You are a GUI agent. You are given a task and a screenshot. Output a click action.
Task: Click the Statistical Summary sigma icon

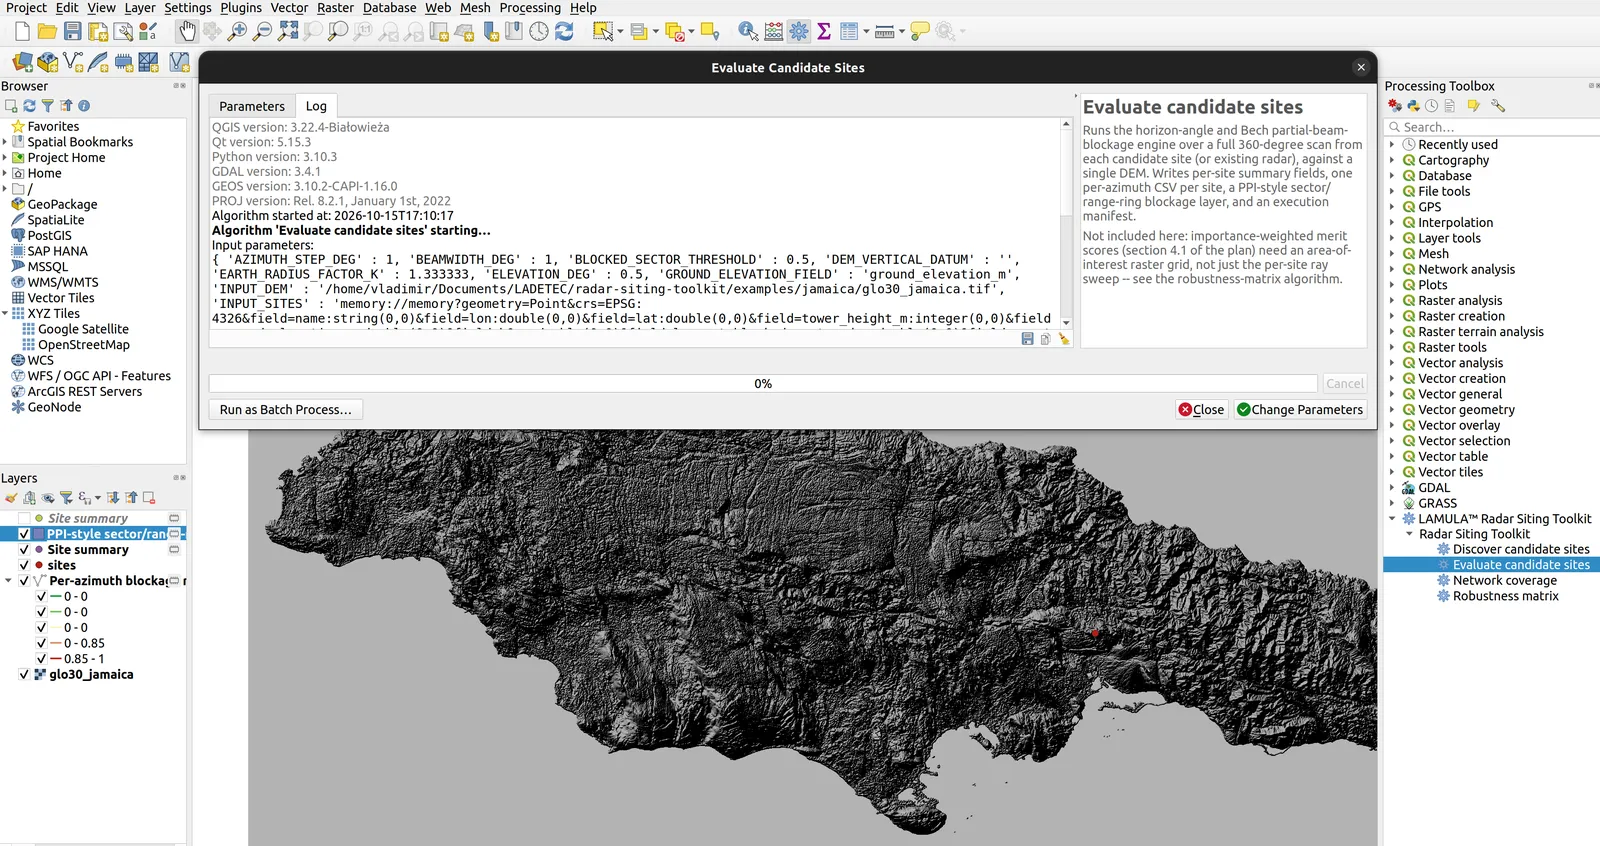click(x=823, y=32)
